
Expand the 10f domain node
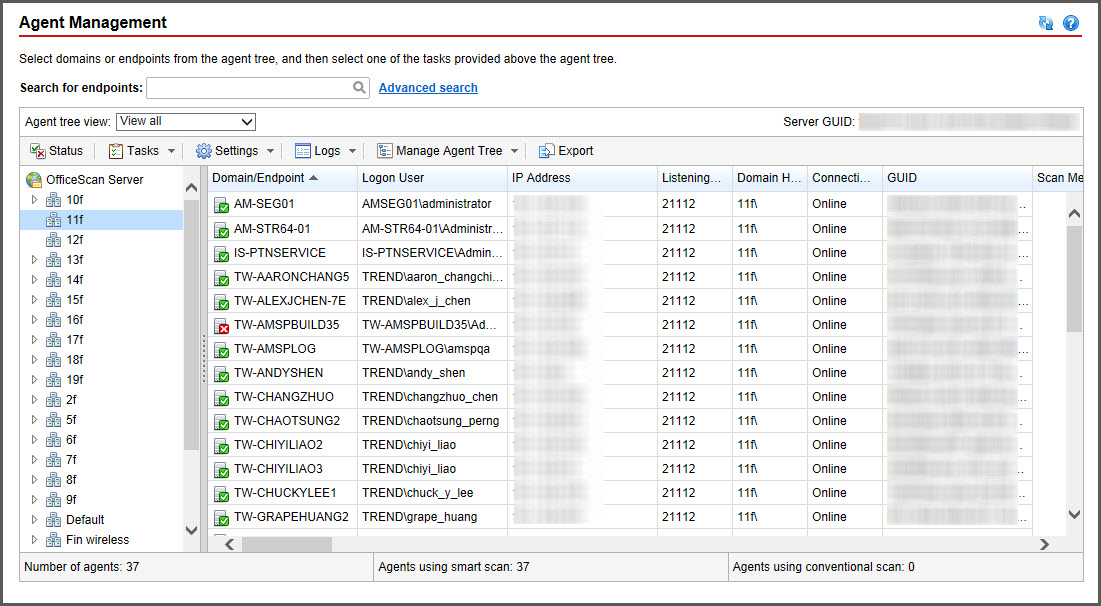(x=34, y=200)
